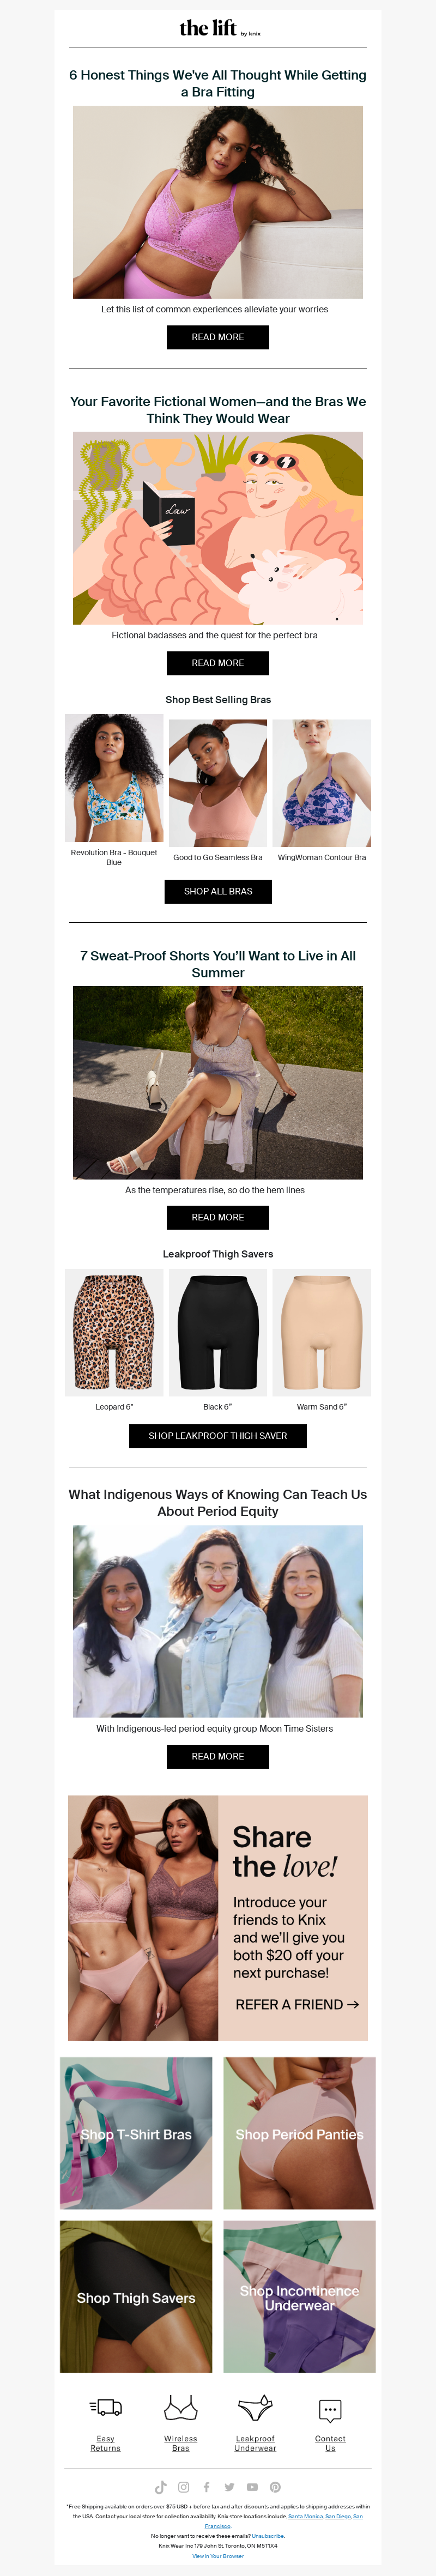Click READ MORE under bra fitting article
This screenshot has height=2576, width=436.
[x=218, y=337]
